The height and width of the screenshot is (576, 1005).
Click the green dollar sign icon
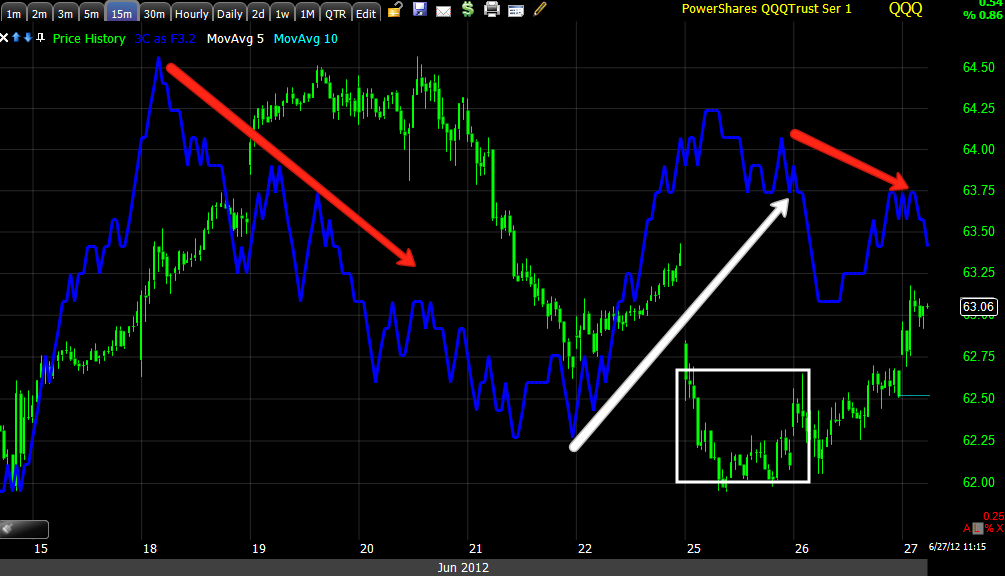point(468,10)
